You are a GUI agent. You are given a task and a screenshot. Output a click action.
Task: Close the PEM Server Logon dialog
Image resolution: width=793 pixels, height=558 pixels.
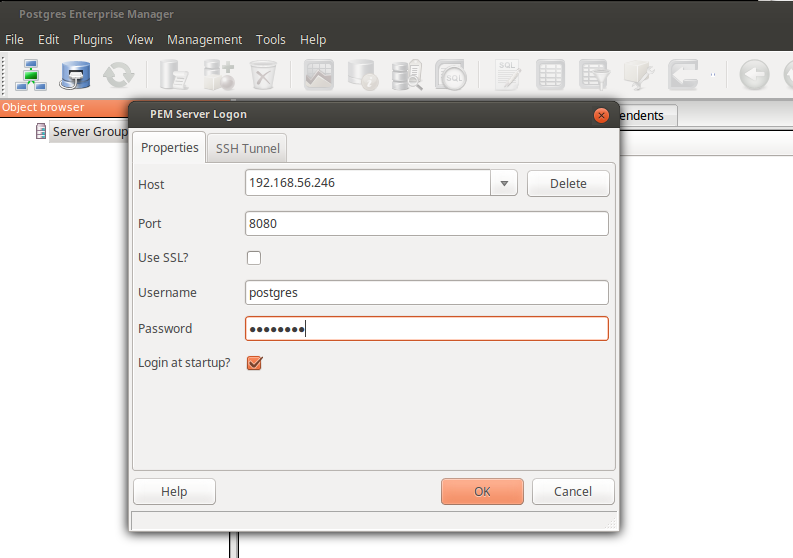tap(601, 115)
